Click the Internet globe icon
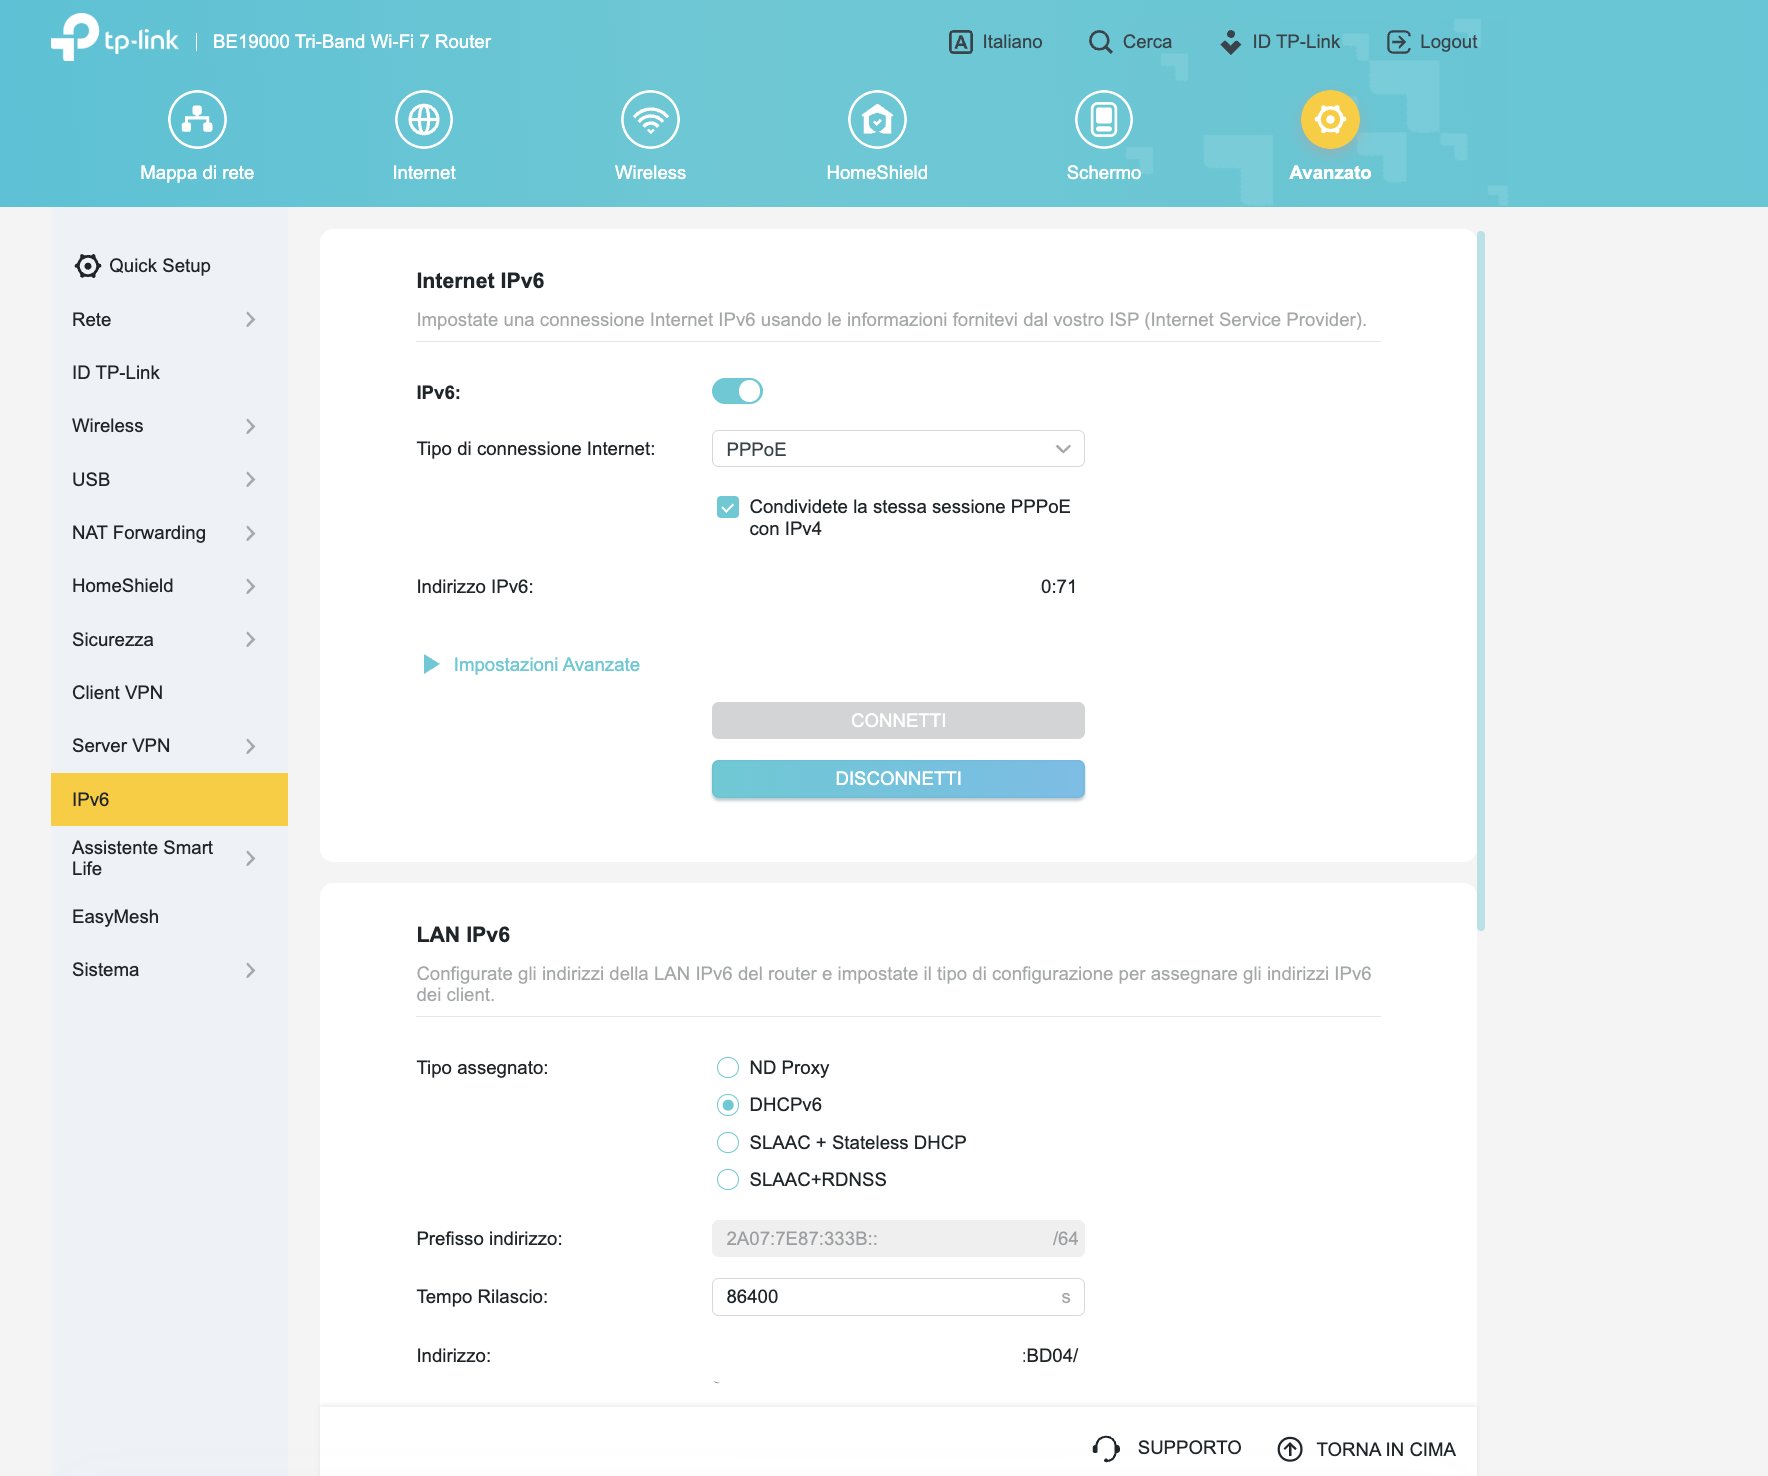Image resolution: width=1768 pixels, height=1476 pixels. click(x=423, y=120)
